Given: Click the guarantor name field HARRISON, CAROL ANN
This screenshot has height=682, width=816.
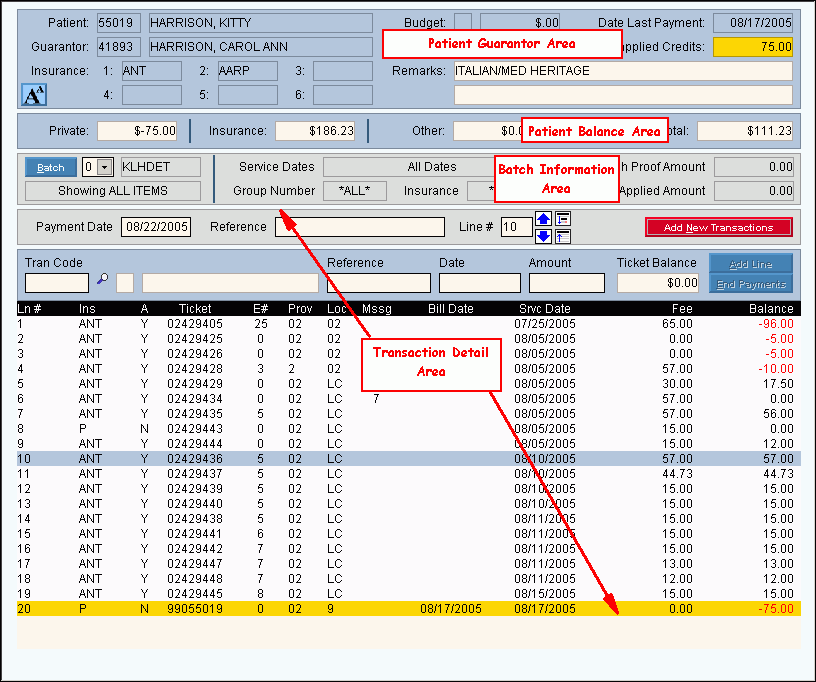Looking at the screenshot, I should click(261, 47).
